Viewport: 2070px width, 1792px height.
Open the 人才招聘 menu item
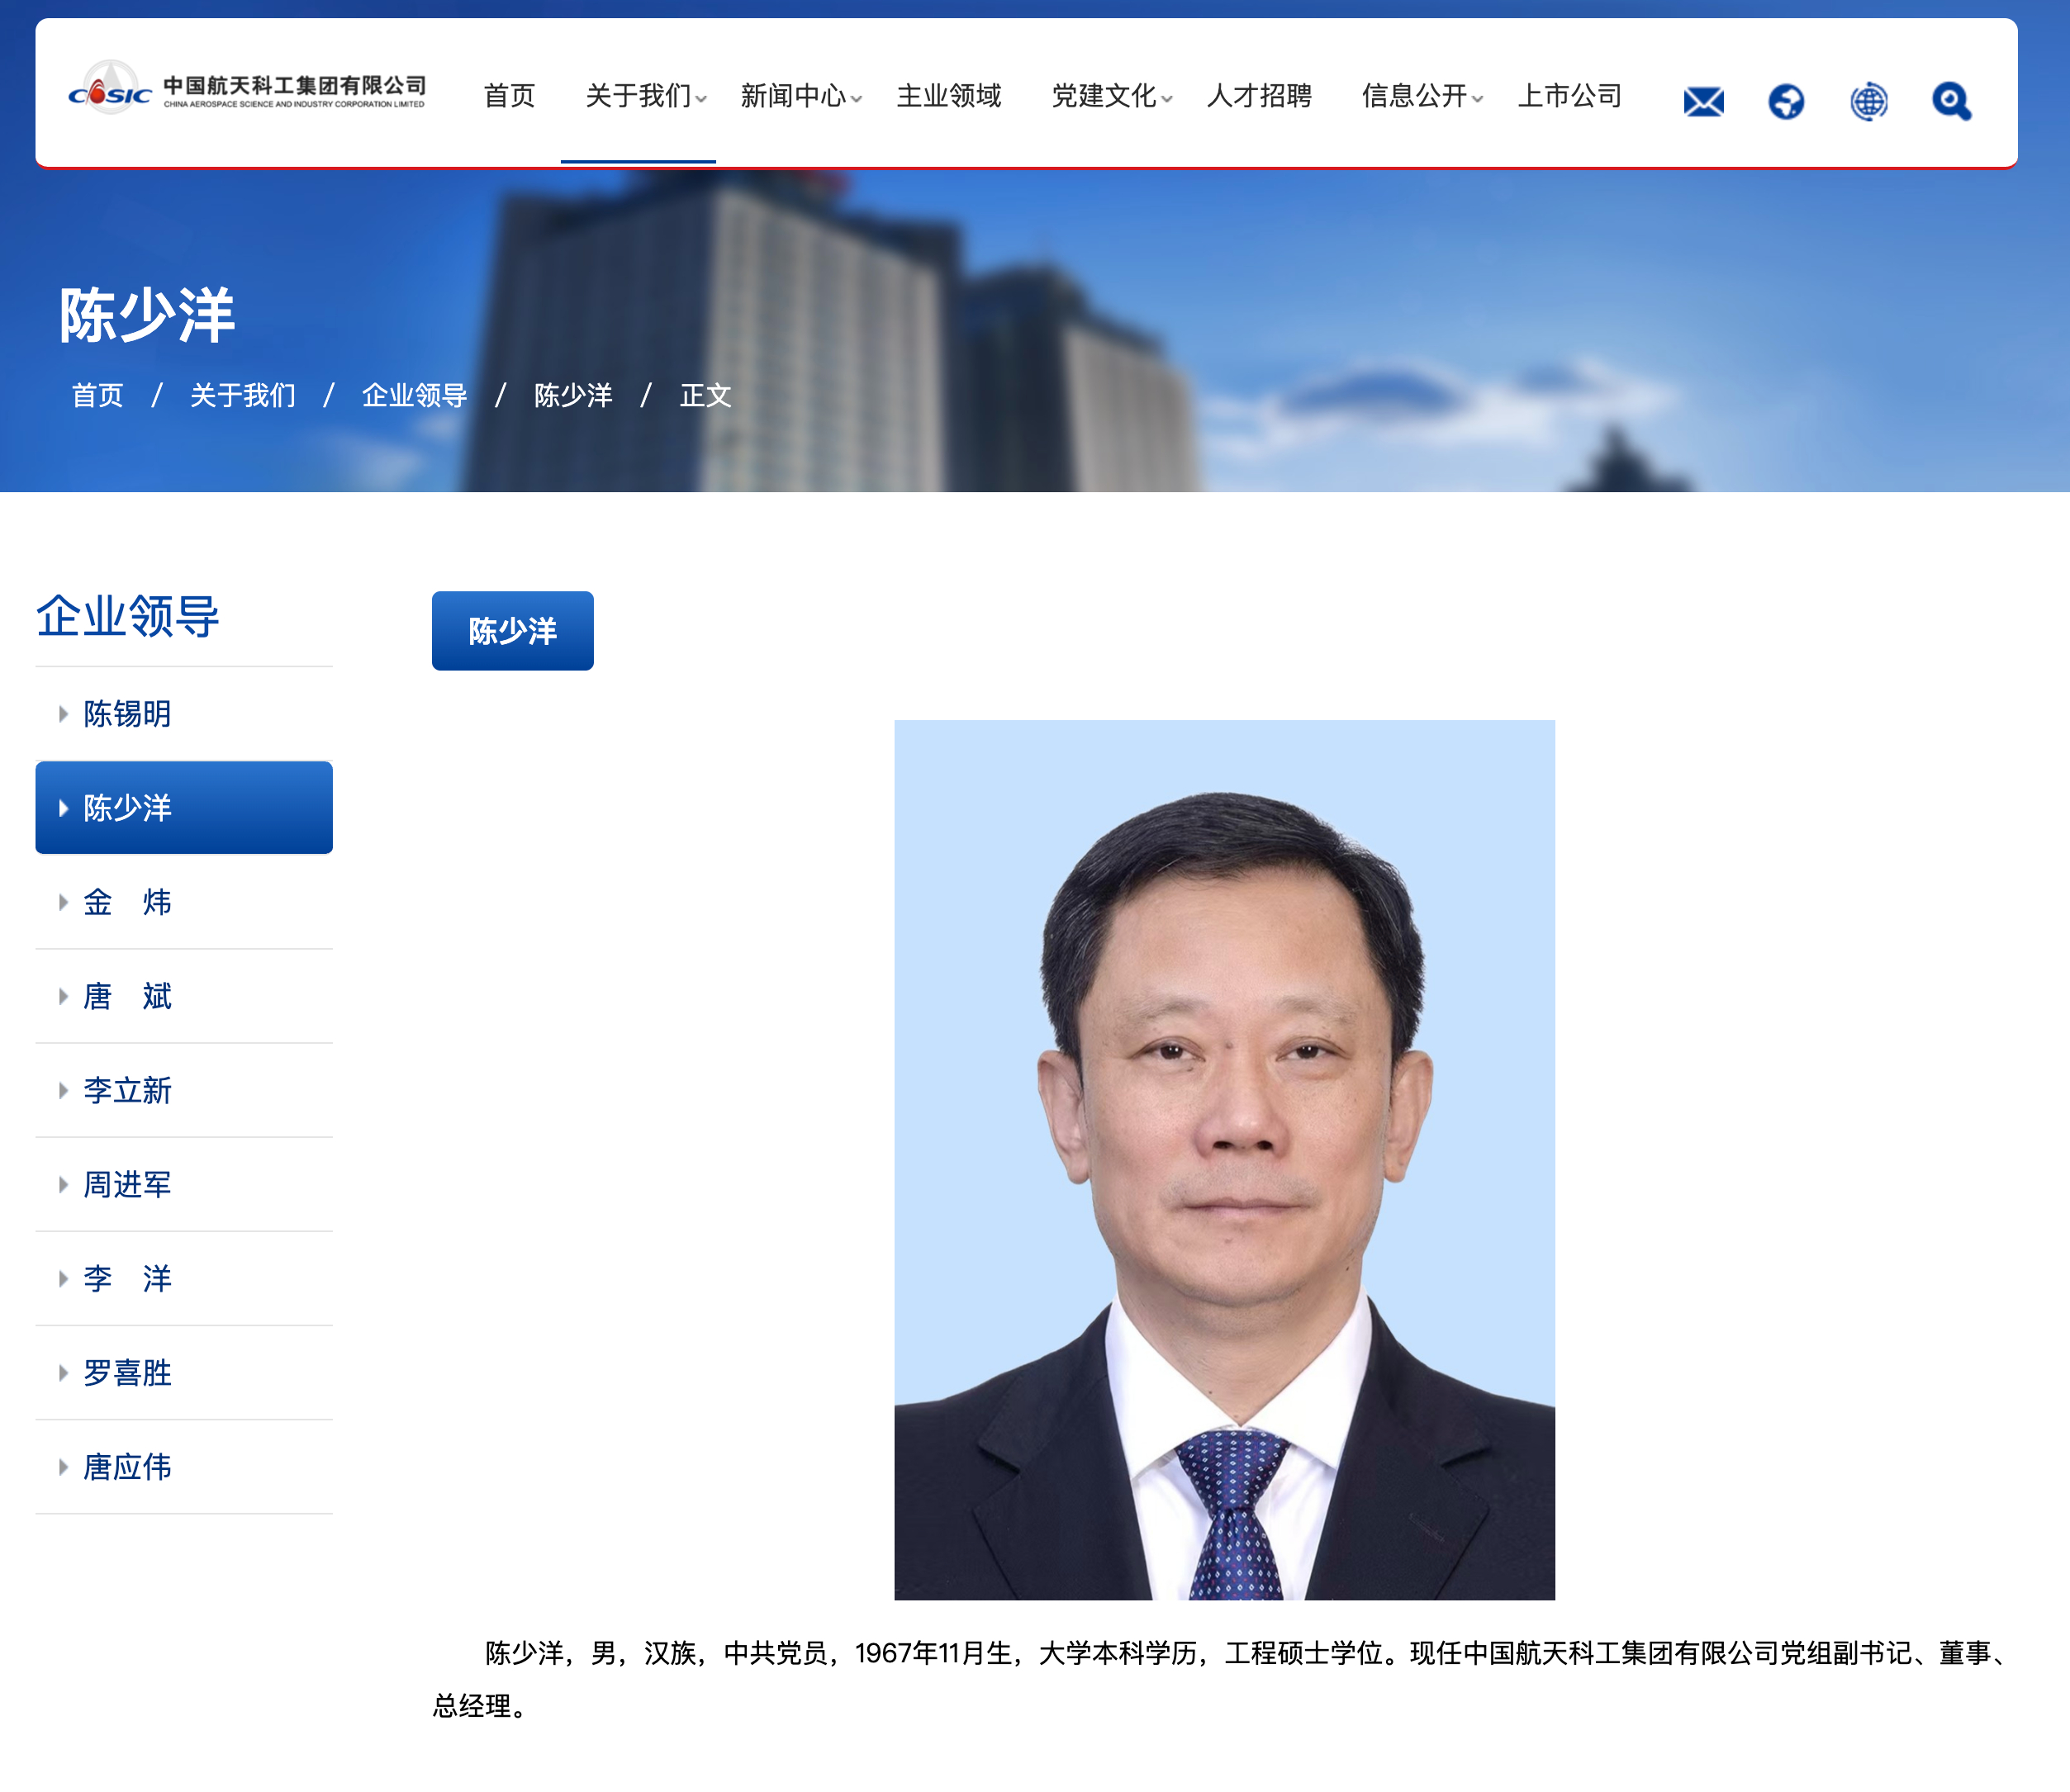pos(1258,96)
